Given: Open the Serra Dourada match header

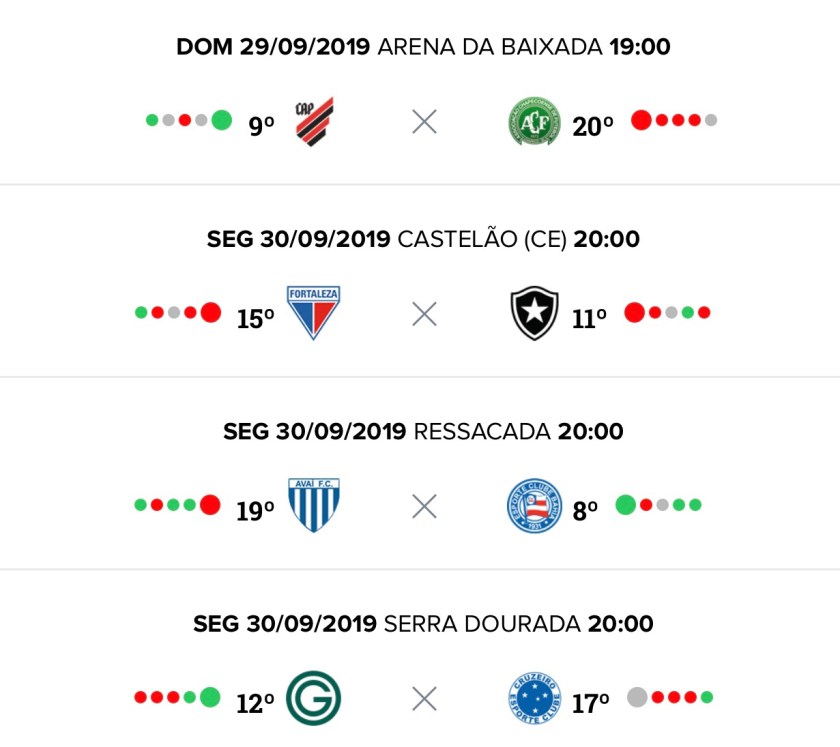Looking at the screenshot, I should point(423,624).
